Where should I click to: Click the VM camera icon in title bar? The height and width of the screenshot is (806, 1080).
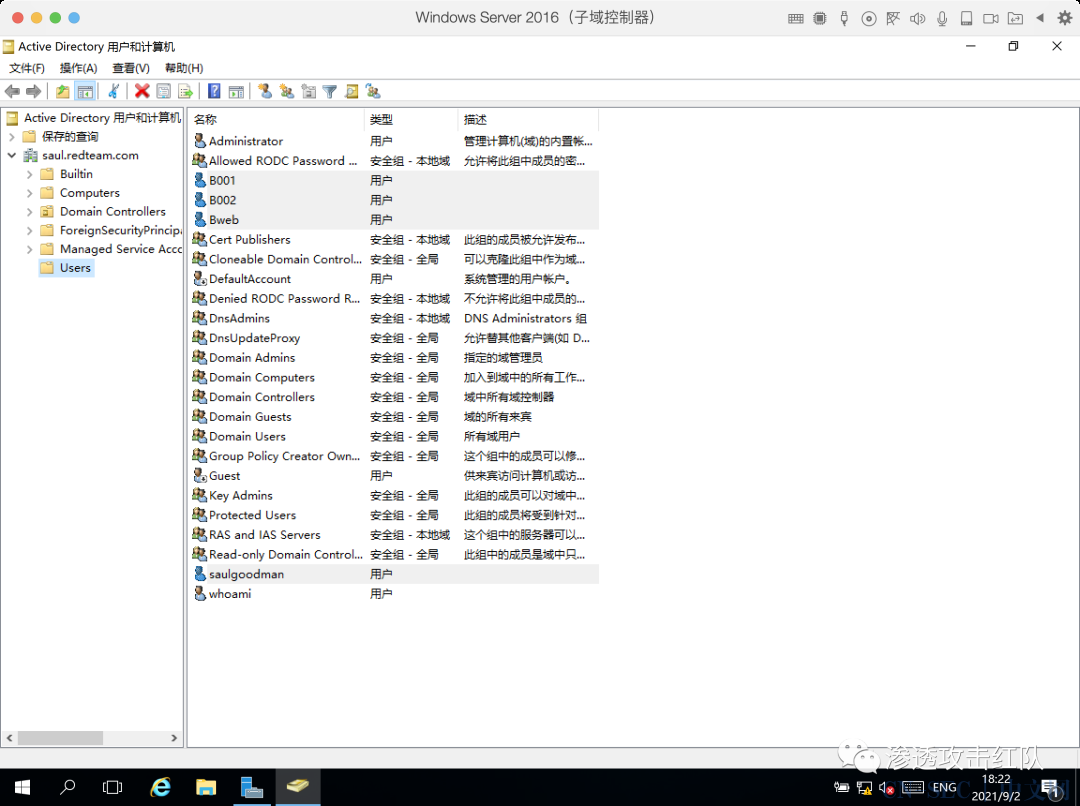(991, 19)
